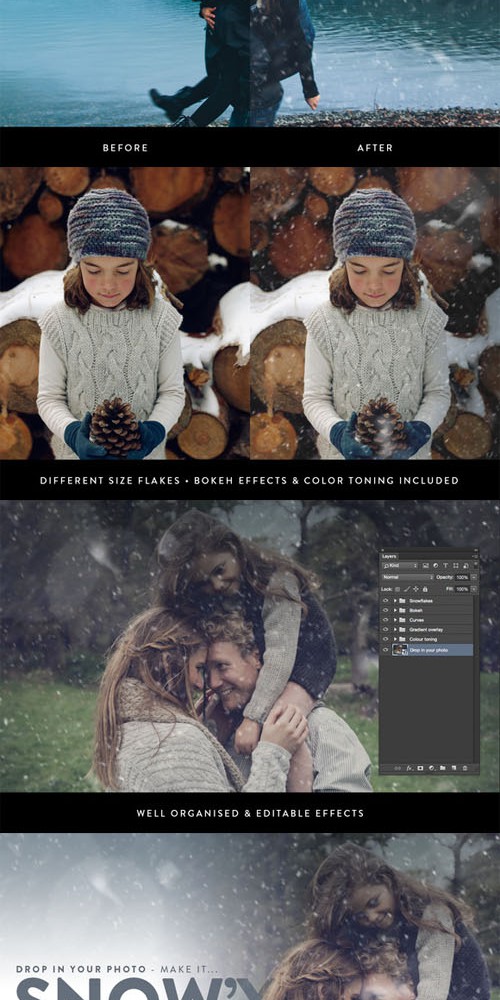Image resolution: width=500 pixels, height=1000 pixels.
Task: Delete layer with trash icon
Action: point(465,768)
